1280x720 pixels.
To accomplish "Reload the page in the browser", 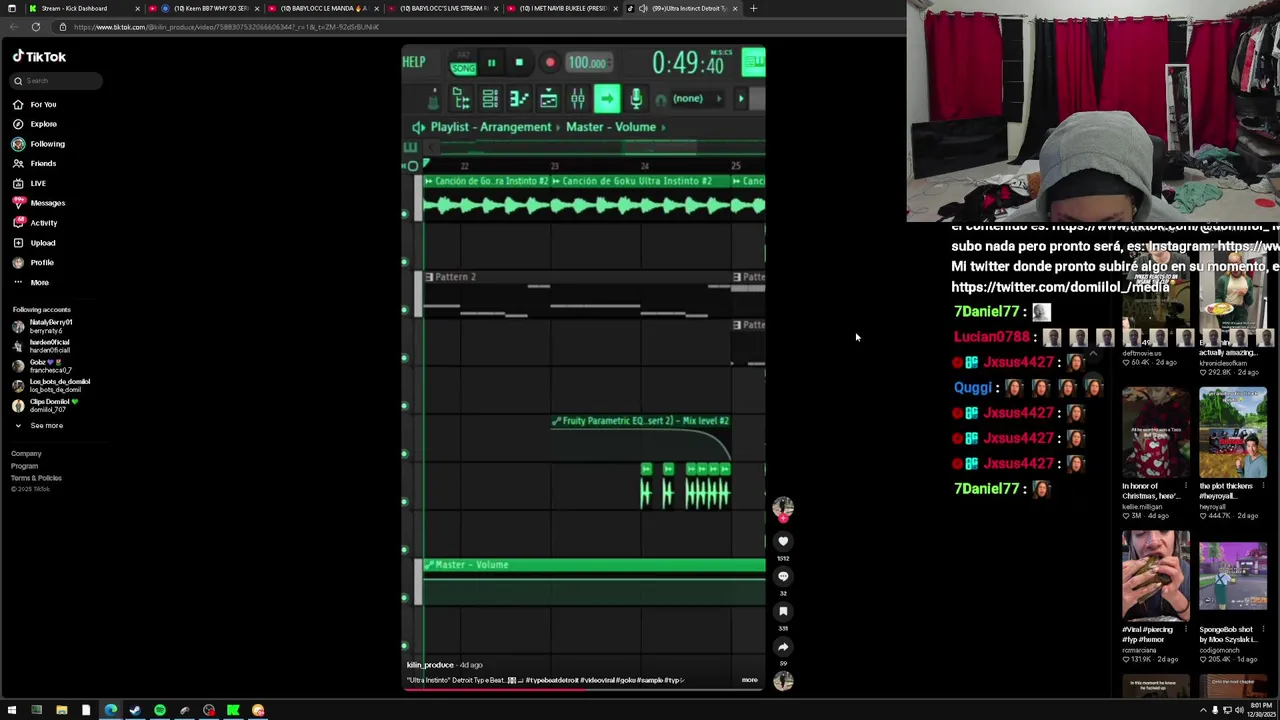I will click(x=36, y=27).
